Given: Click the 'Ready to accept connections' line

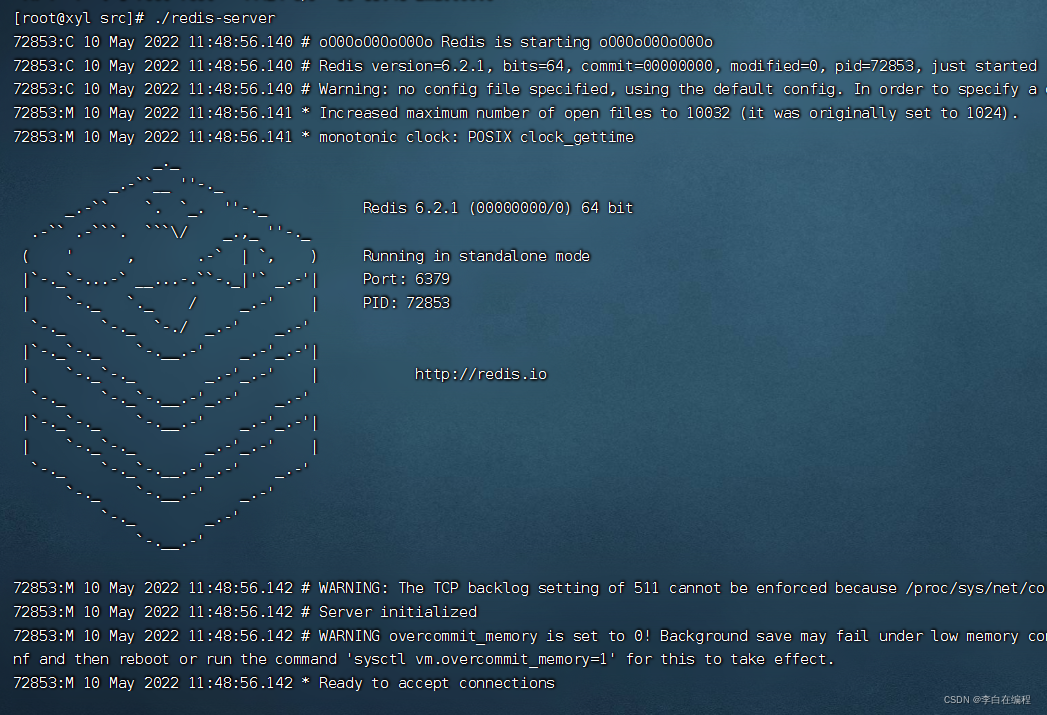Looking at the screenshot, I should coord(284,683).
